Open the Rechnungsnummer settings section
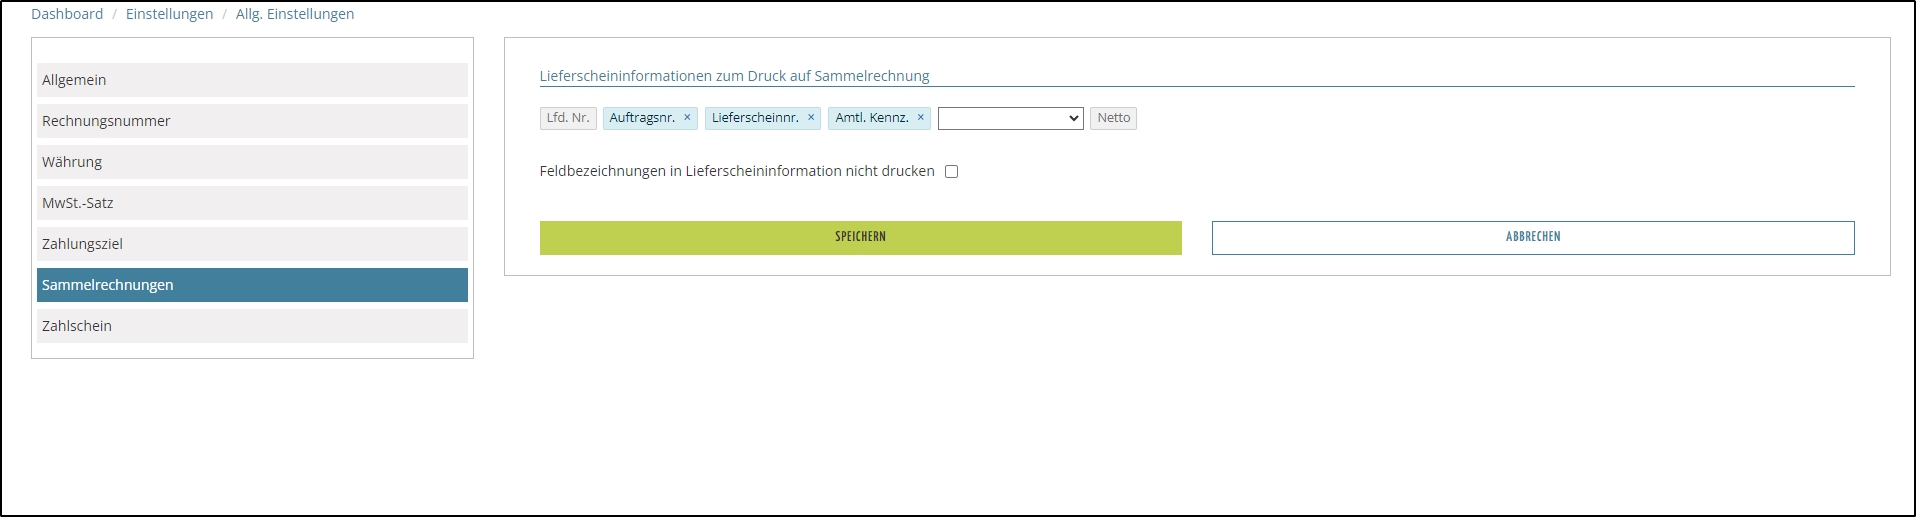The height and width of the screenshot is (517, 1916). [x=252, y=121]
